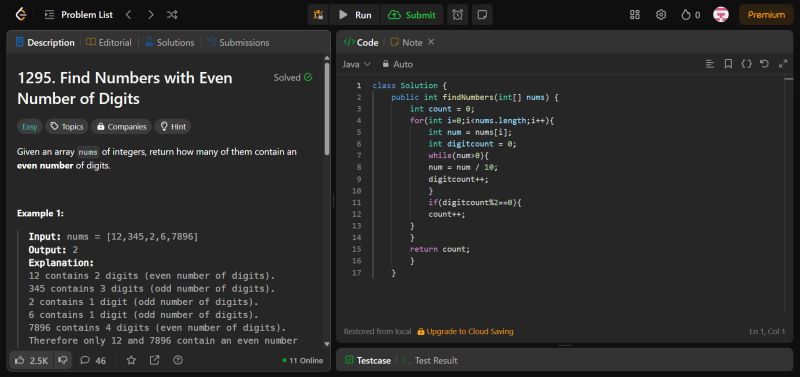Click the Ln 1, Col 1 status text

click(x=767, y=332)
